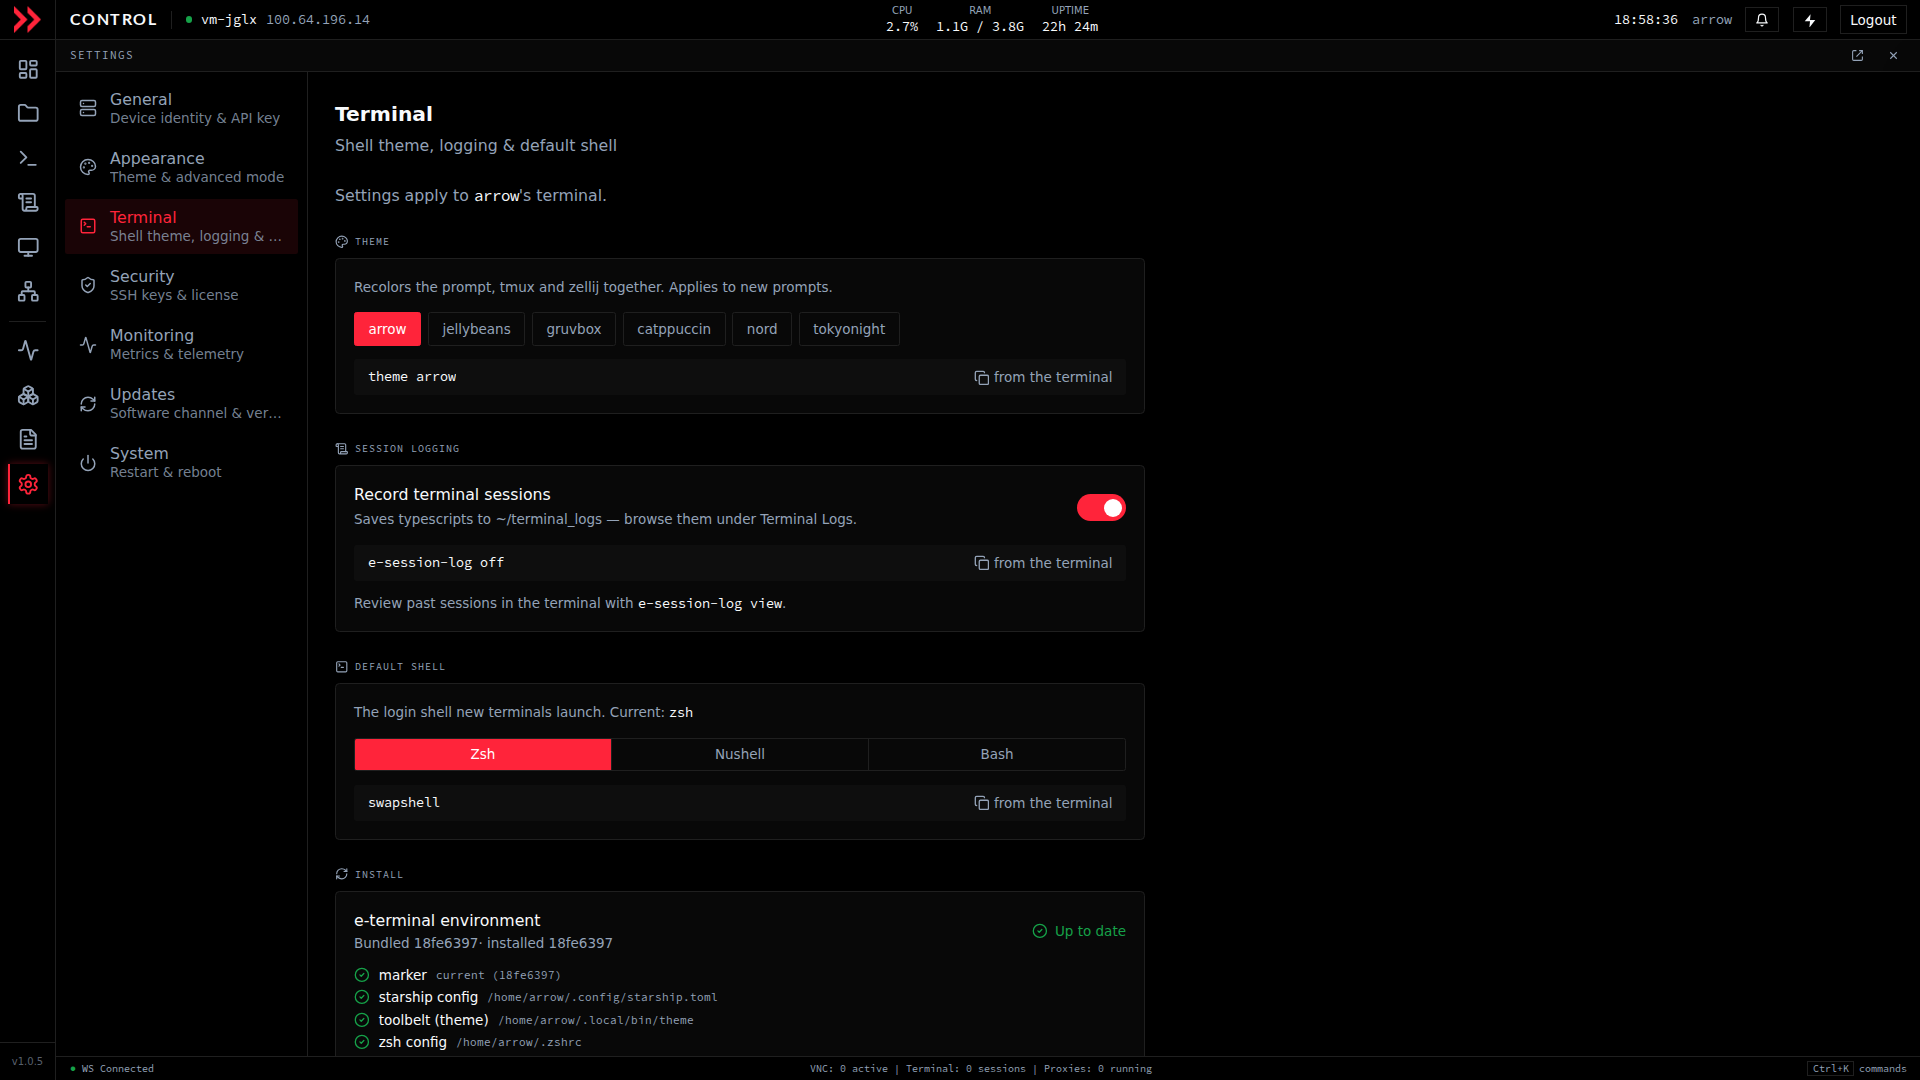Open General settings section
Viewport: 1920px width, 1080px height.
182,108
